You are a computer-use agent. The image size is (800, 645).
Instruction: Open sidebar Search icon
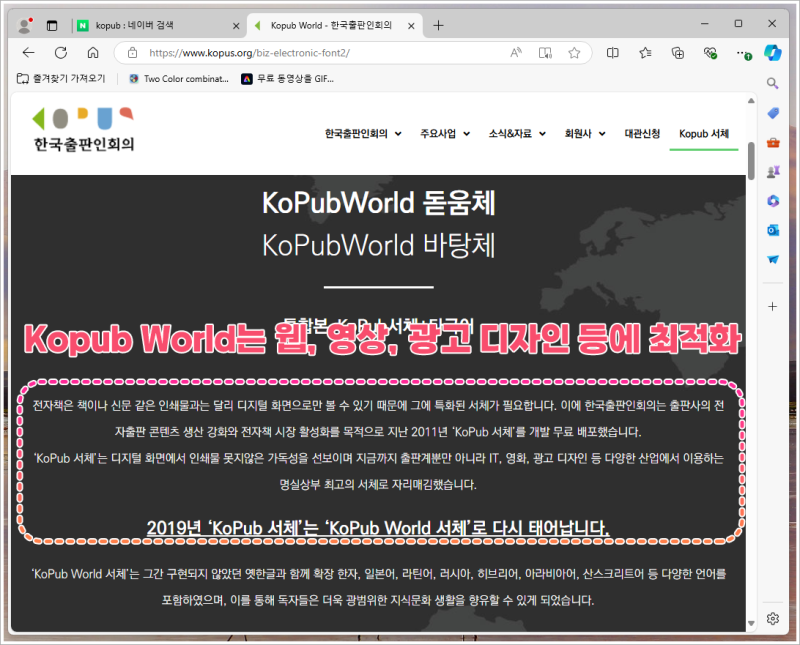(x=772, y=83)
